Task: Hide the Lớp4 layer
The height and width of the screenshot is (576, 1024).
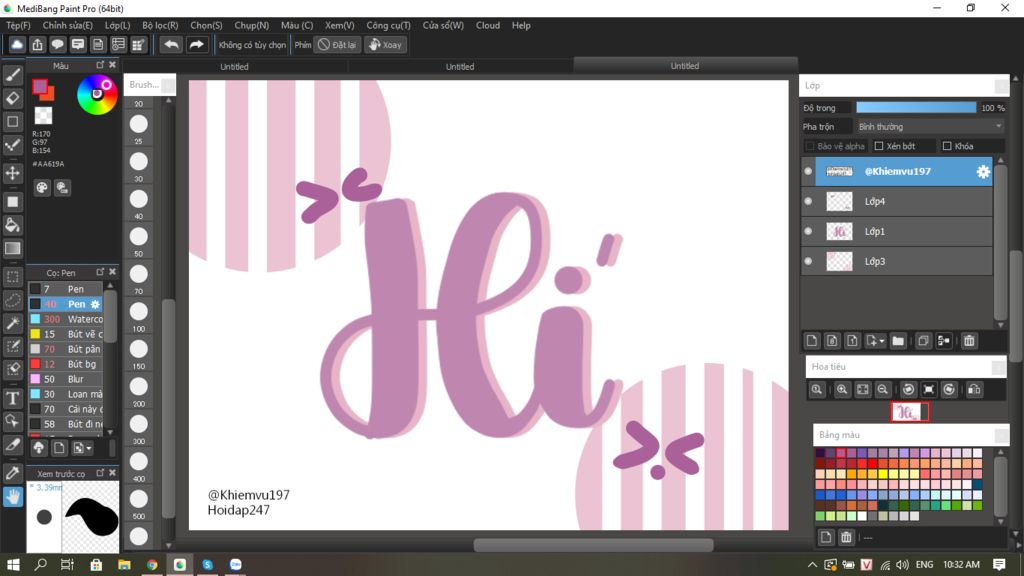Action: (x=808, y=201)
